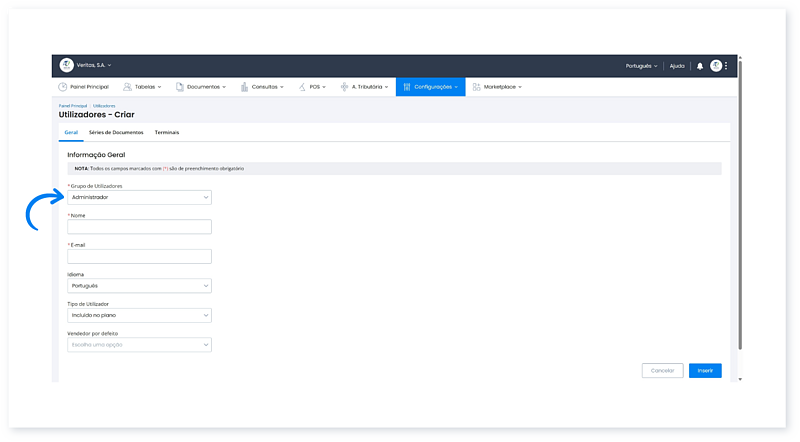Click the user avatar in top bar

716,65
